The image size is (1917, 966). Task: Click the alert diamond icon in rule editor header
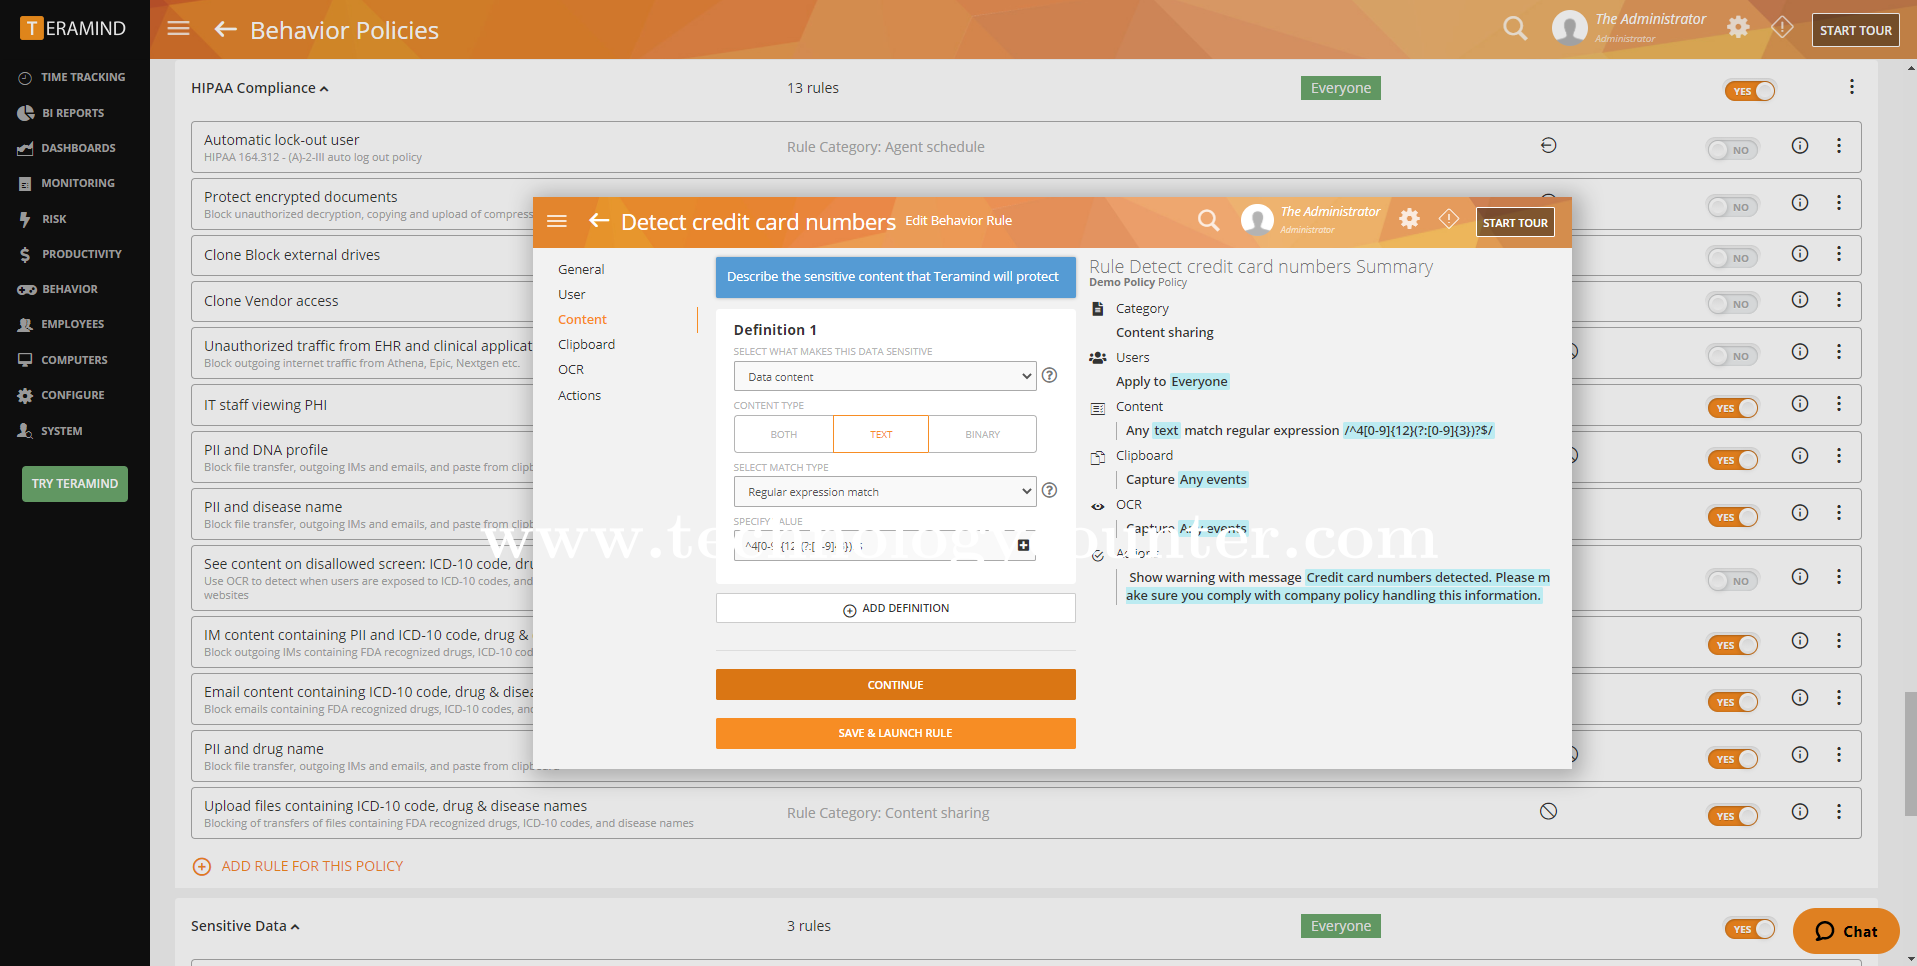pos(1448,219)
